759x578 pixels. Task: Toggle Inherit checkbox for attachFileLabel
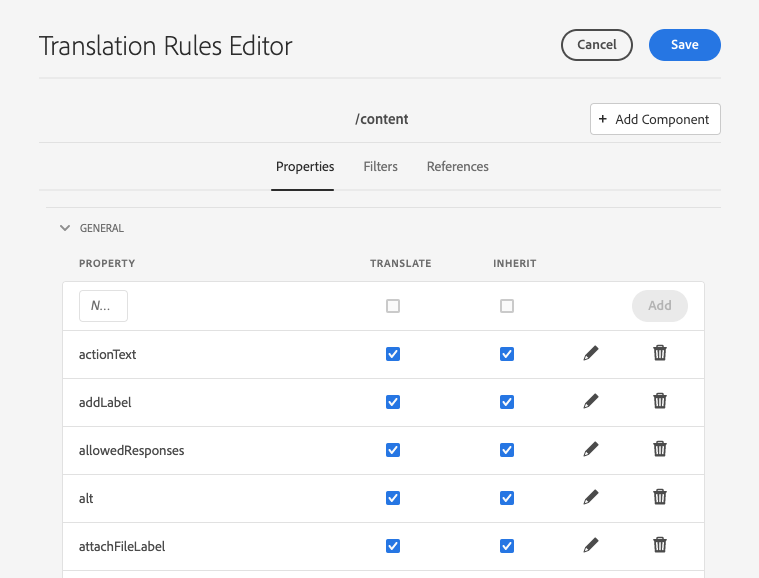tap(507, 546)
